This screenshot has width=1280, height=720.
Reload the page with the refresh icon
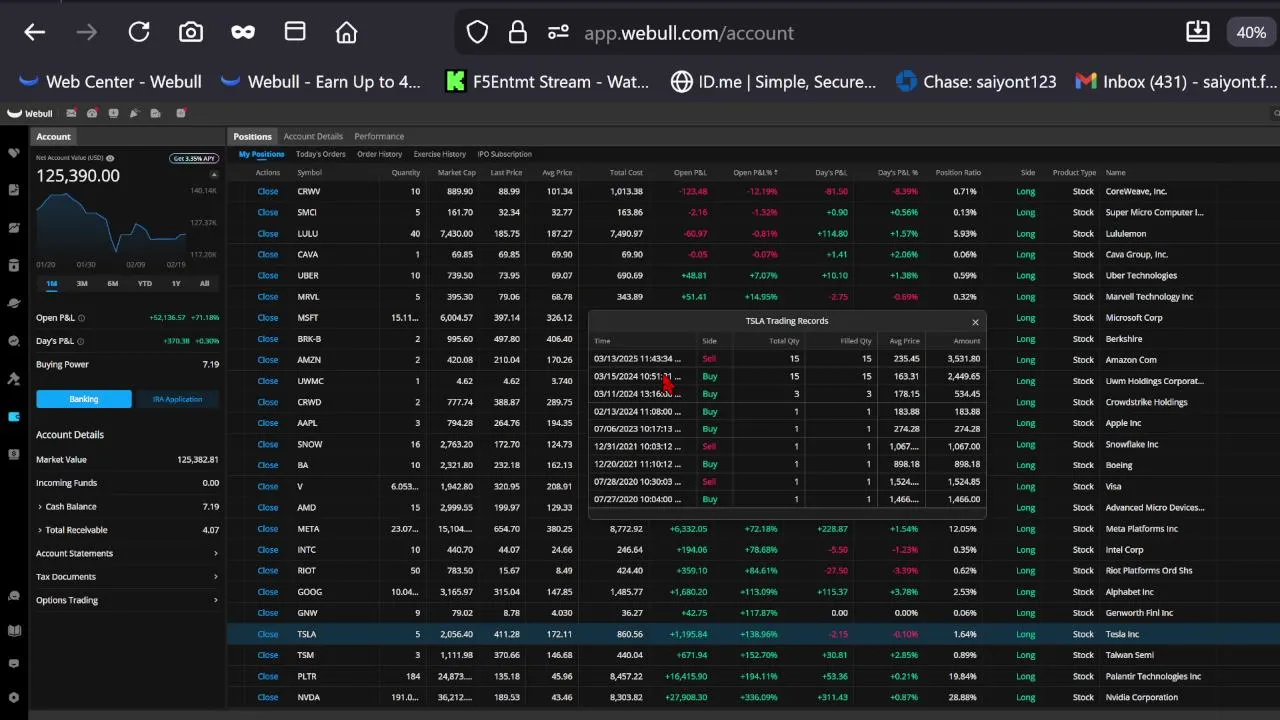tap(139, 33)
